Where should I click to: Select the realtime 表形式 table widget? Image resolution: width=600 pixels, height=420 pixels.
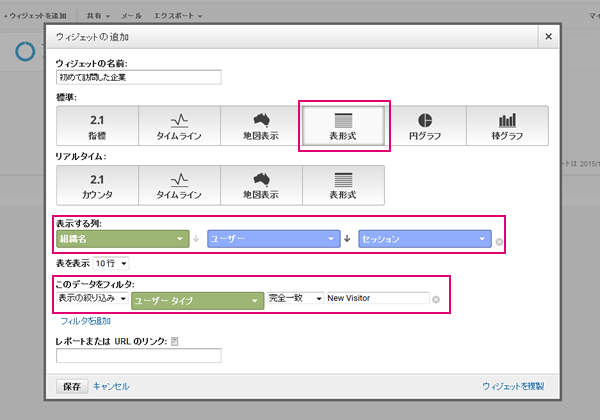pos(344,184)
